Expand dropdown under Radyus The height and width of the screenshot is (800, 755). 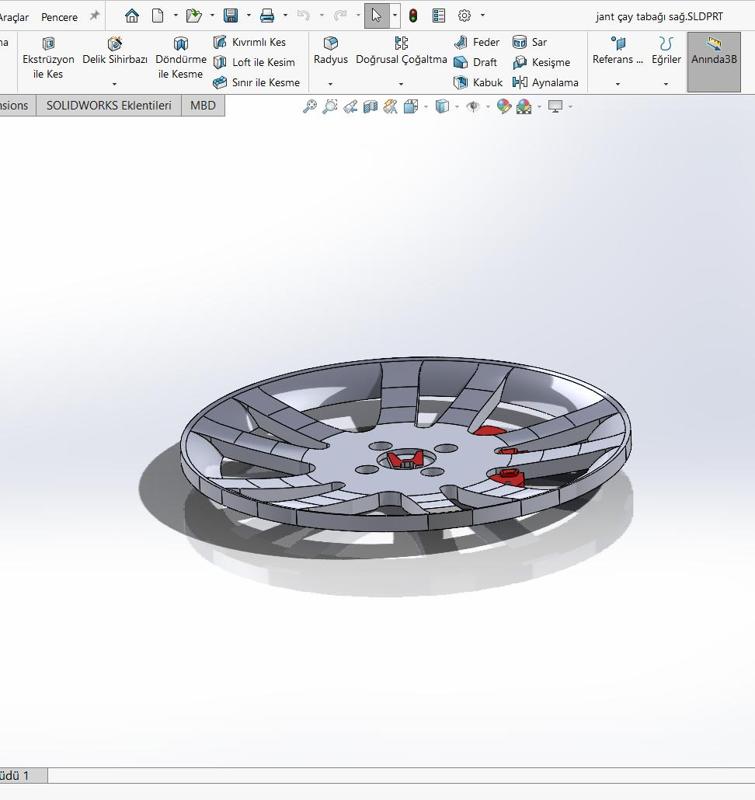(x=330, y=84)
